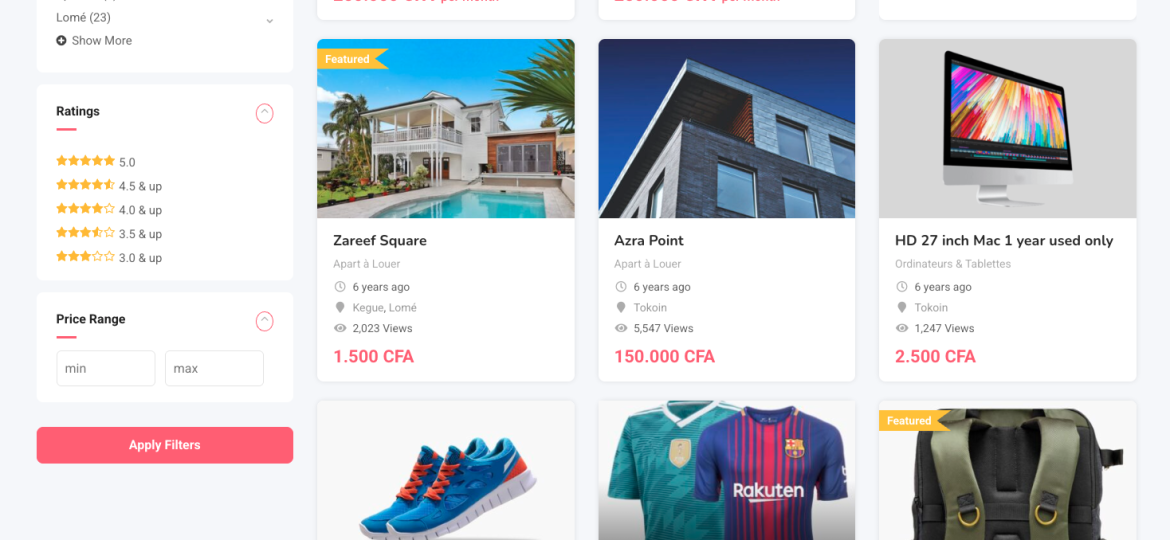Click the eye icon beside 2,023 Views
Screen dimensions: 1170x540
tap(340, 328)
